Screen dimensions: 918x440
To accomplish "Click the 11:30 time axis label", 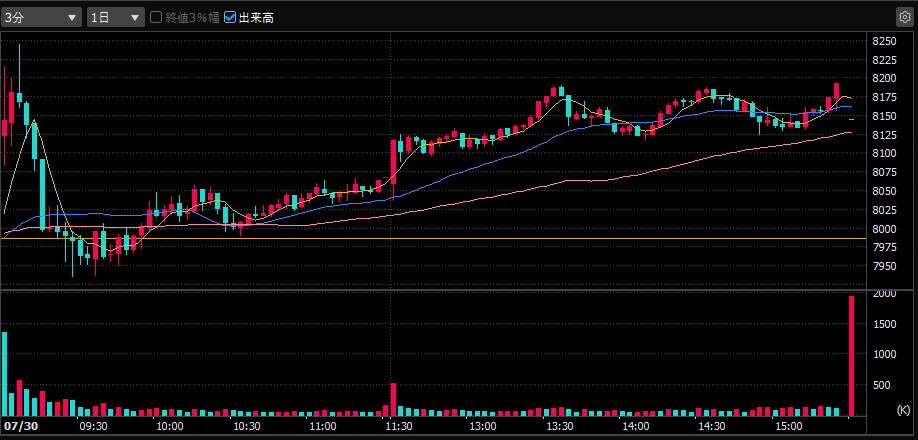I will click(399, 427).
